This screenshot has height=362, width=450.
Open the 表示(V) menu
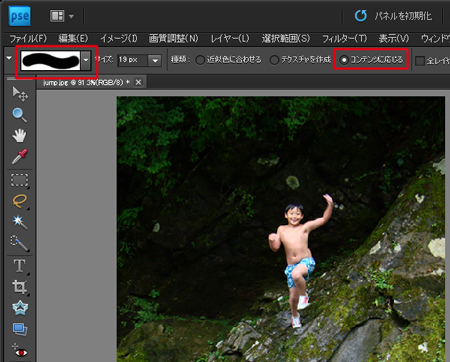[394, 39]
